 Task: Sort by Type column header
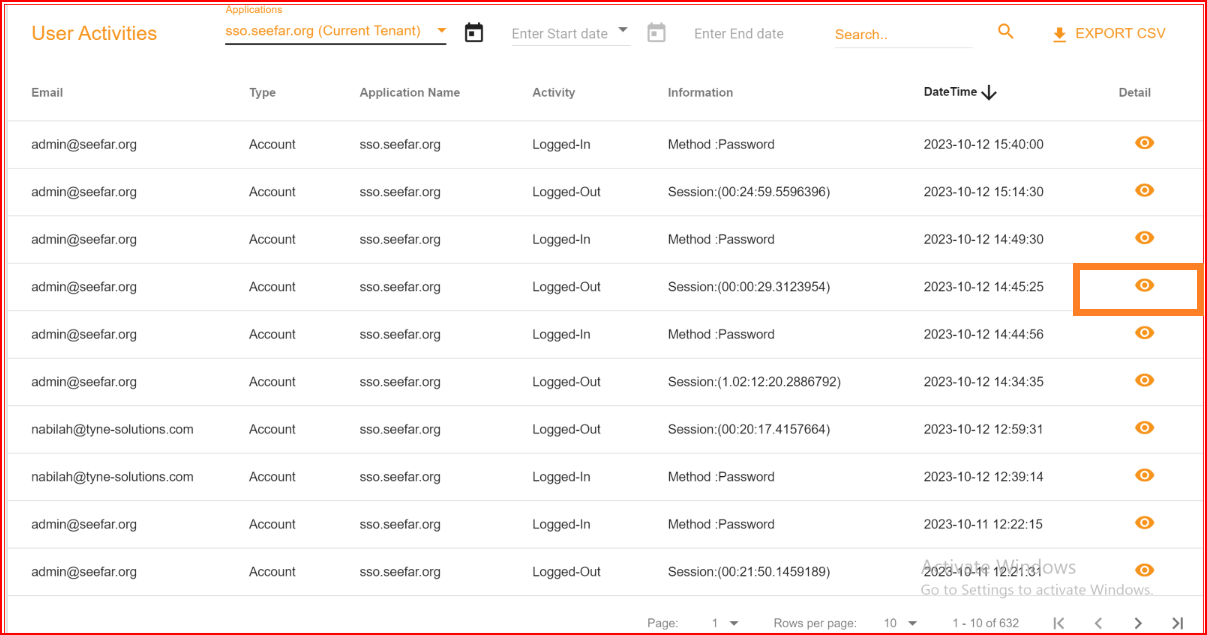coord(262,92)
